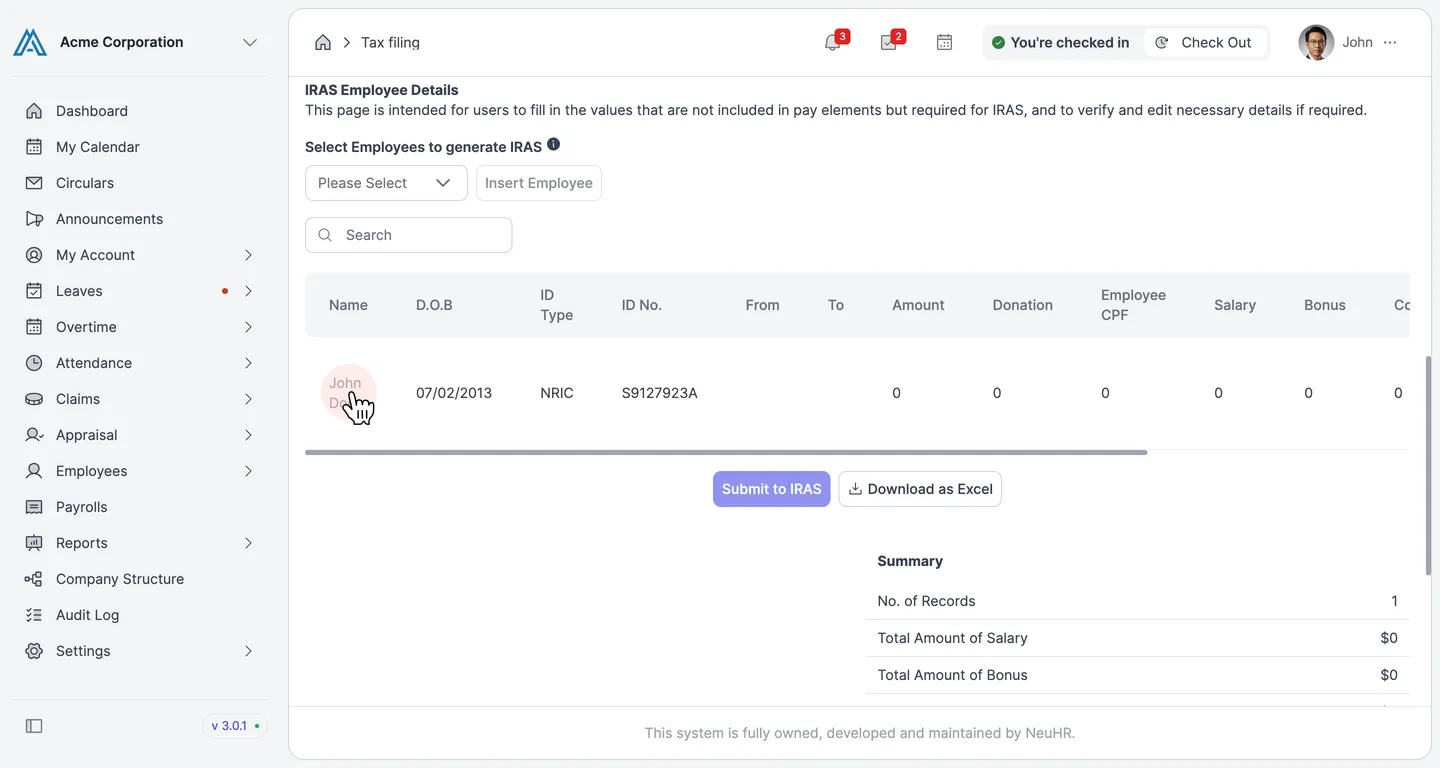Click the Total Amount of Salary row
1440x768 pixels.
coord(1138,638)
